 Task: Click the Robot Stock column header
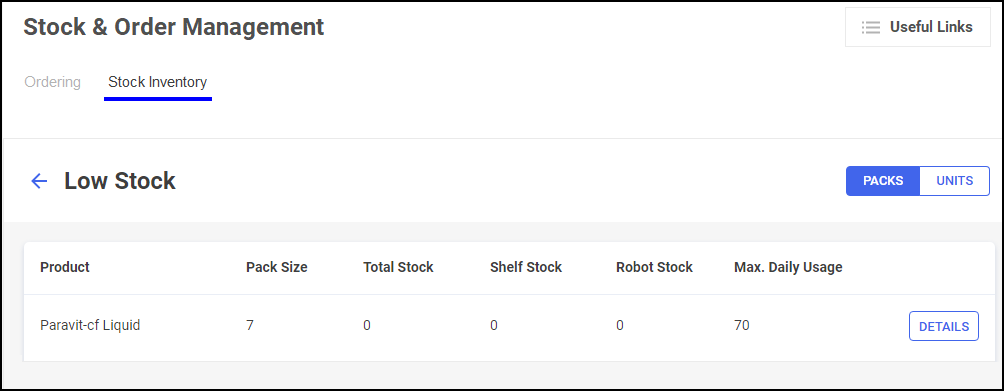[x=654, y=267]
